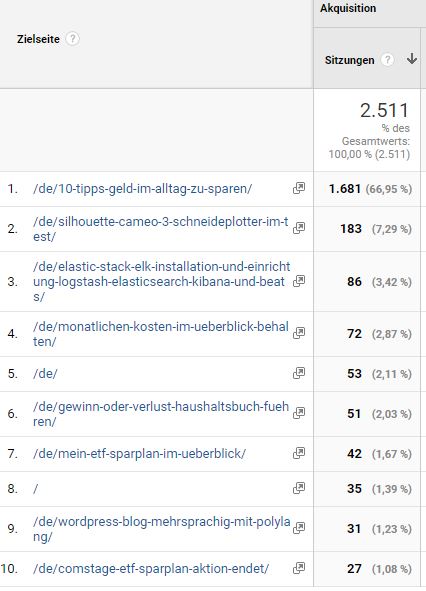Click external link icon beside /de/ row
The image size is (426, 591).
click(299, 373)
